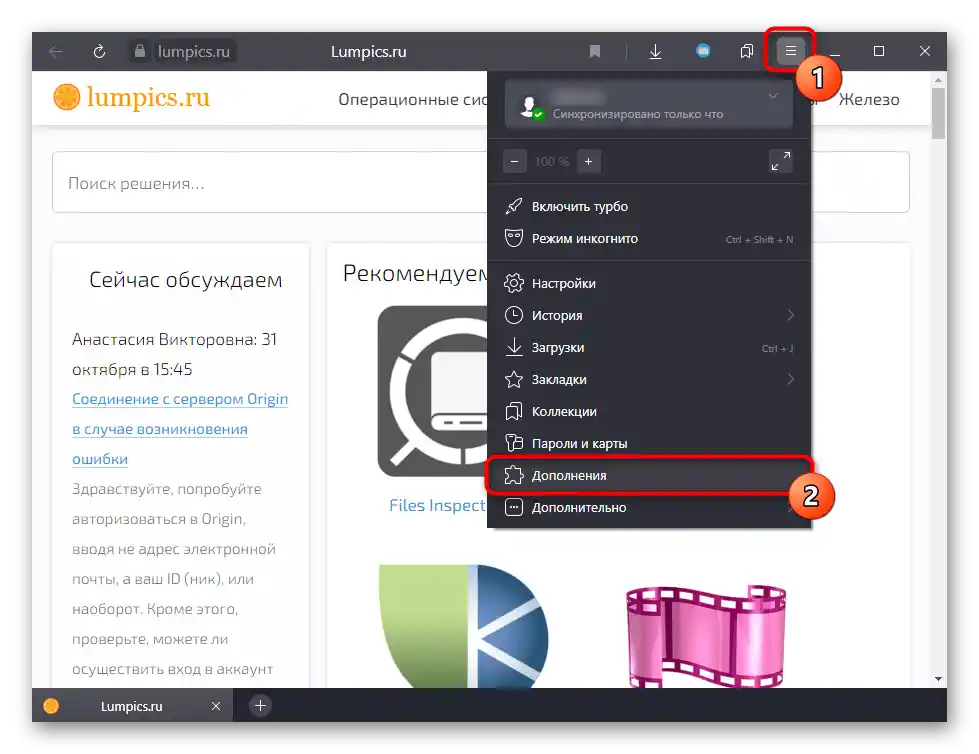Click the three-dots Дополнительно icon
This screenshot has height=754, width=979.
pyautogui.click(x=514, y=507)
